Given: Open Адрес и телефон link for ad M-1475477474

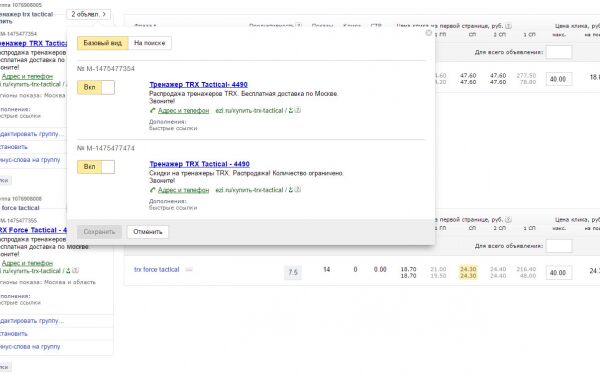Looking at the screenshot, I should (x=183, y=190).
